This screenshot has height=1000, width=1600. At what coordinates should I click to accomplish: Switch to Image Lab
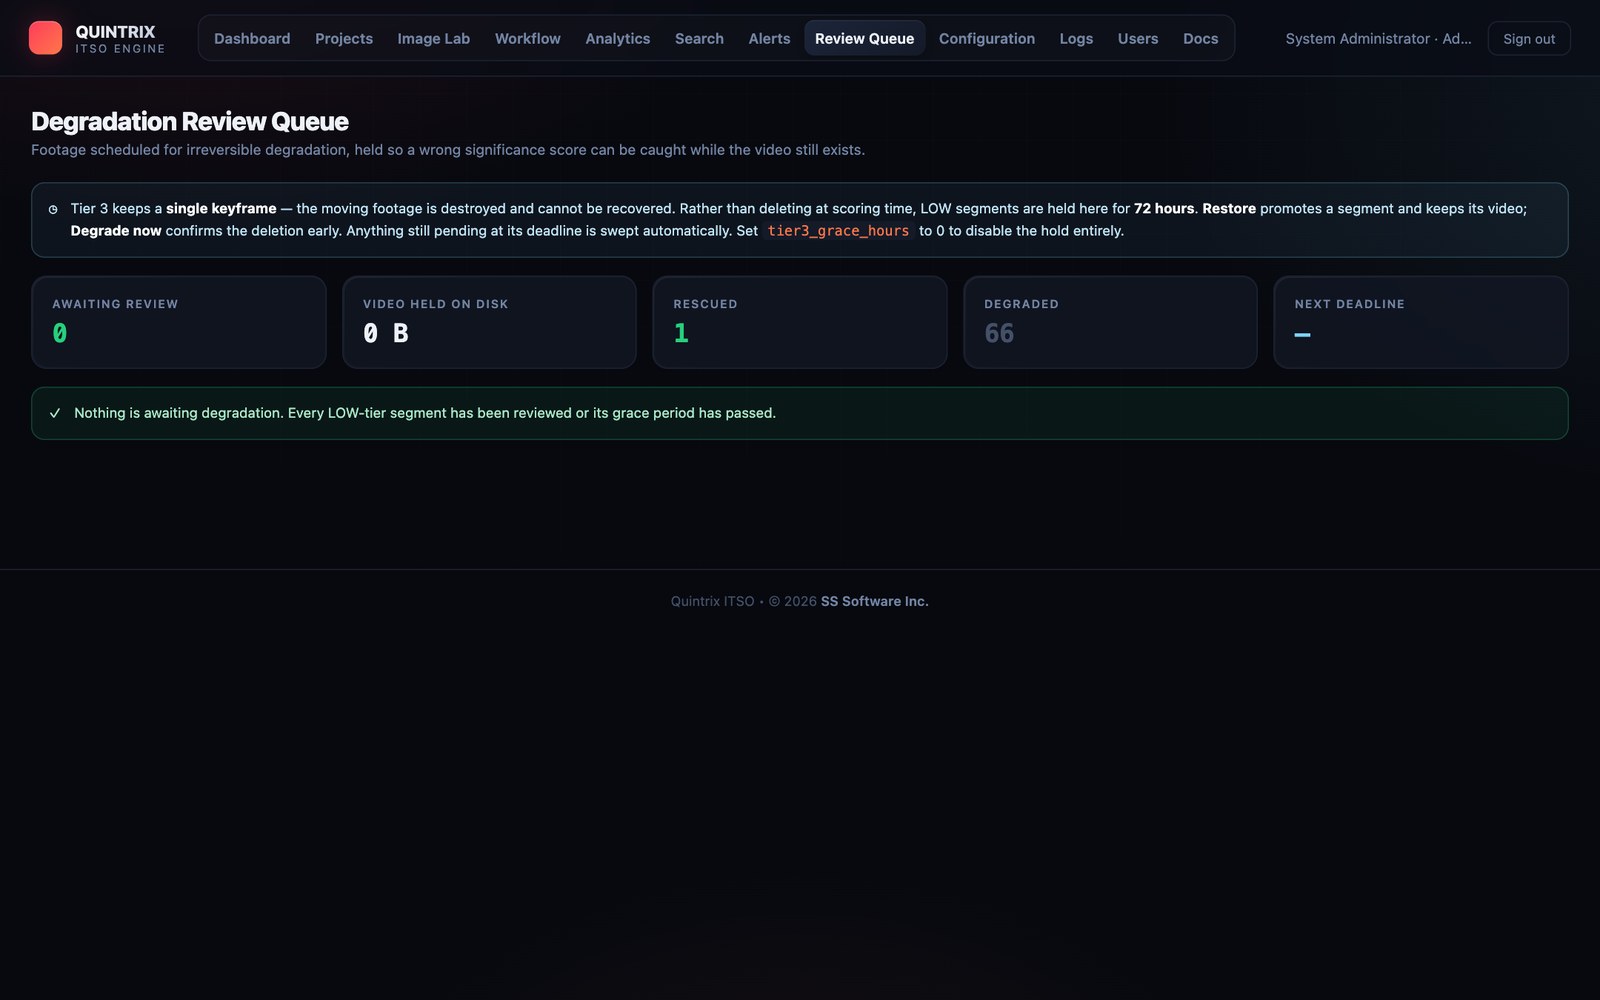tap(433, 38)
